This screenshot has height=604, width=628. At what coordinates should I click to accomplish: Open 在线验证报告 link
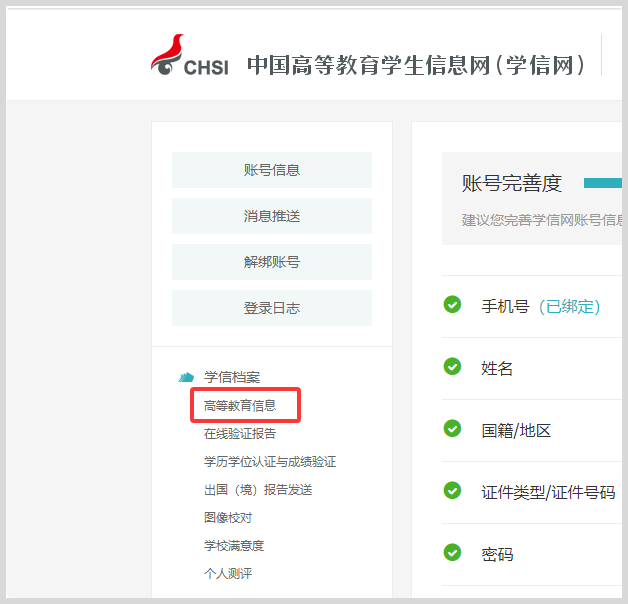(x=240, y=433)
